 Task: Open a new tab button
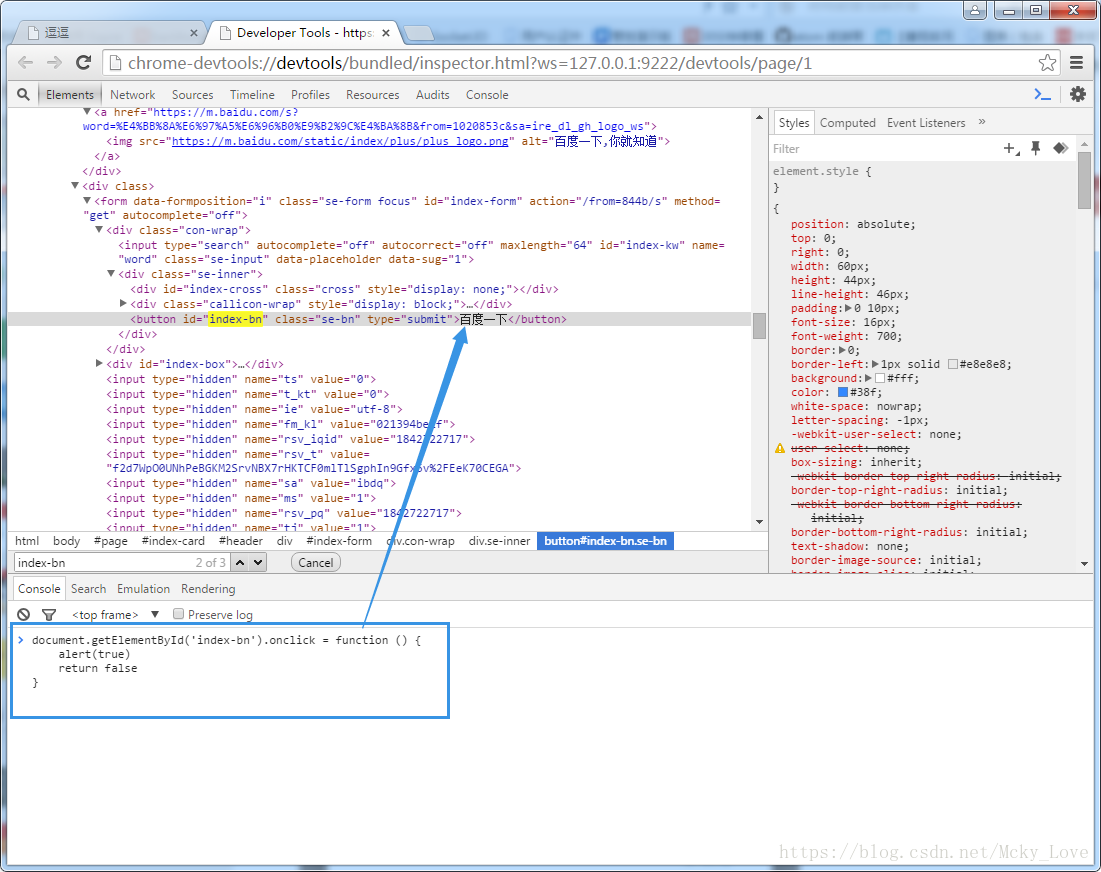pos(418,33)
